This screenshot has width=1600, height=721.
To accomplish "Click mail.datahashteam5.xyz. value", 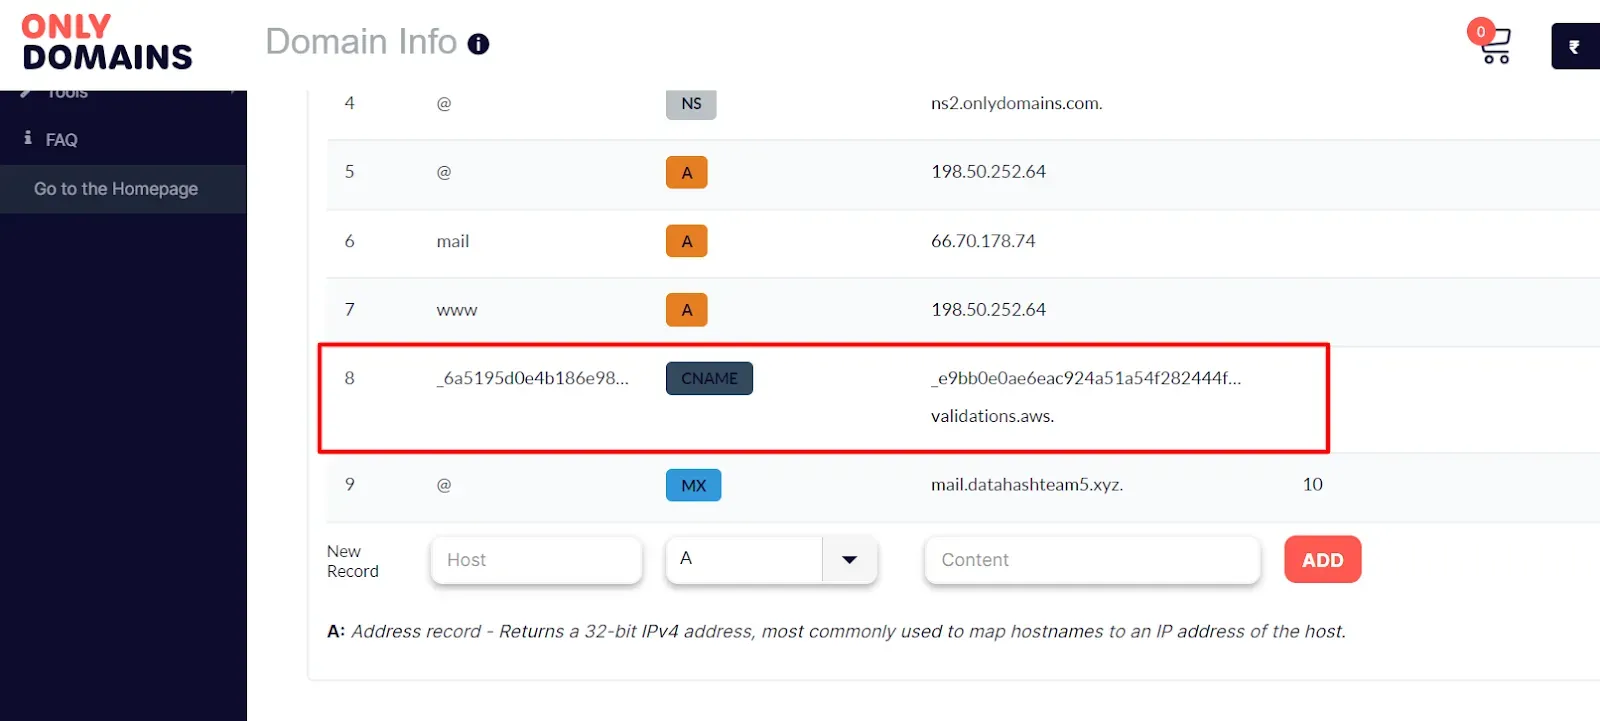I will tap(1027, 485).
